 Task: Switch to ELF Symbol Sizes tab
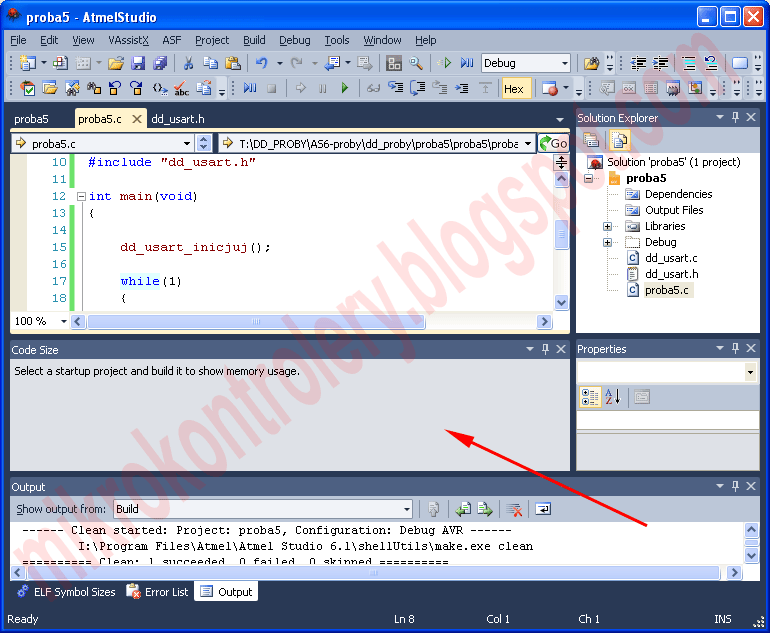click(66, 592)
